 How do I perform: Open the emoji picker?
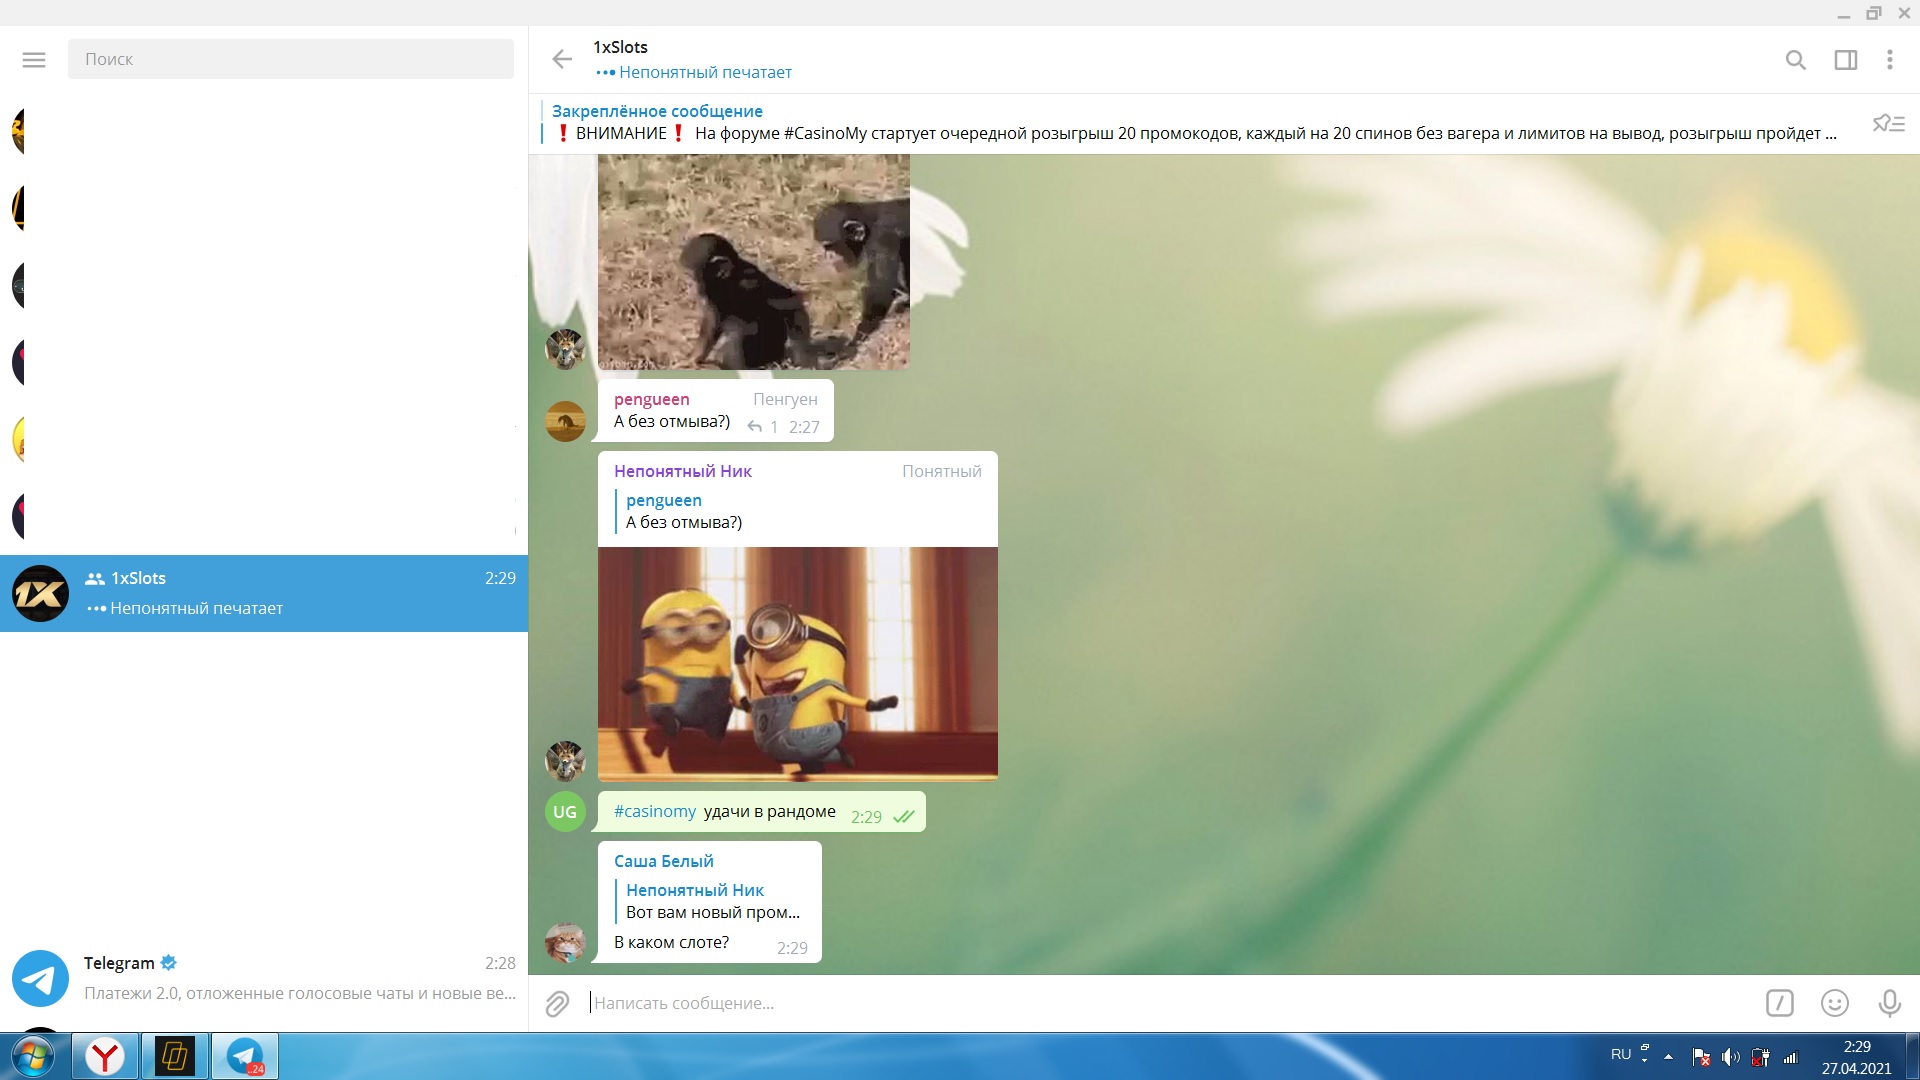tap(1834, 1003)
